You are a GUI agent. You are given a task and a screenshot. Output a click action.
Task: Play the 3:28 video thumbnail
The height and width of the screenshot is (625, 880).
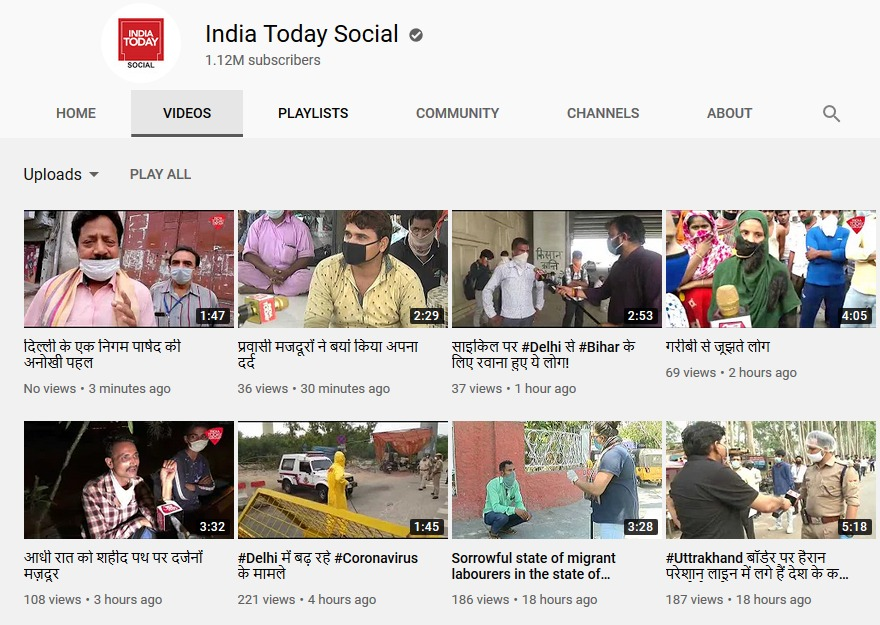click(x=557, y=480)
